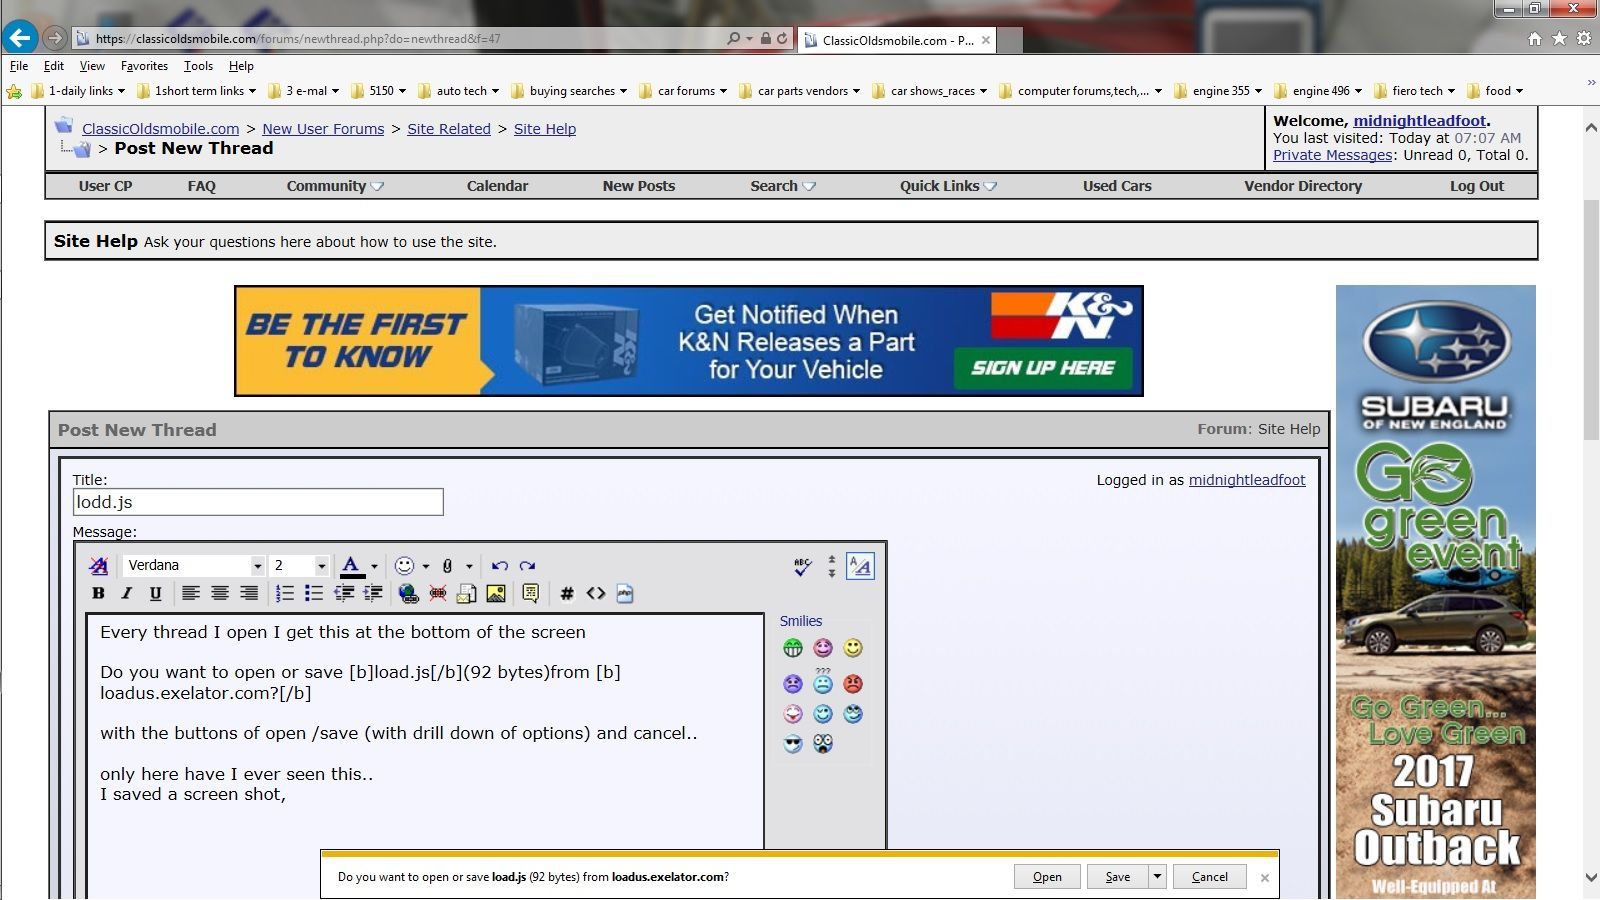
Task: Wrap HTML tags using the <> icon
Action: click(595, 593)
